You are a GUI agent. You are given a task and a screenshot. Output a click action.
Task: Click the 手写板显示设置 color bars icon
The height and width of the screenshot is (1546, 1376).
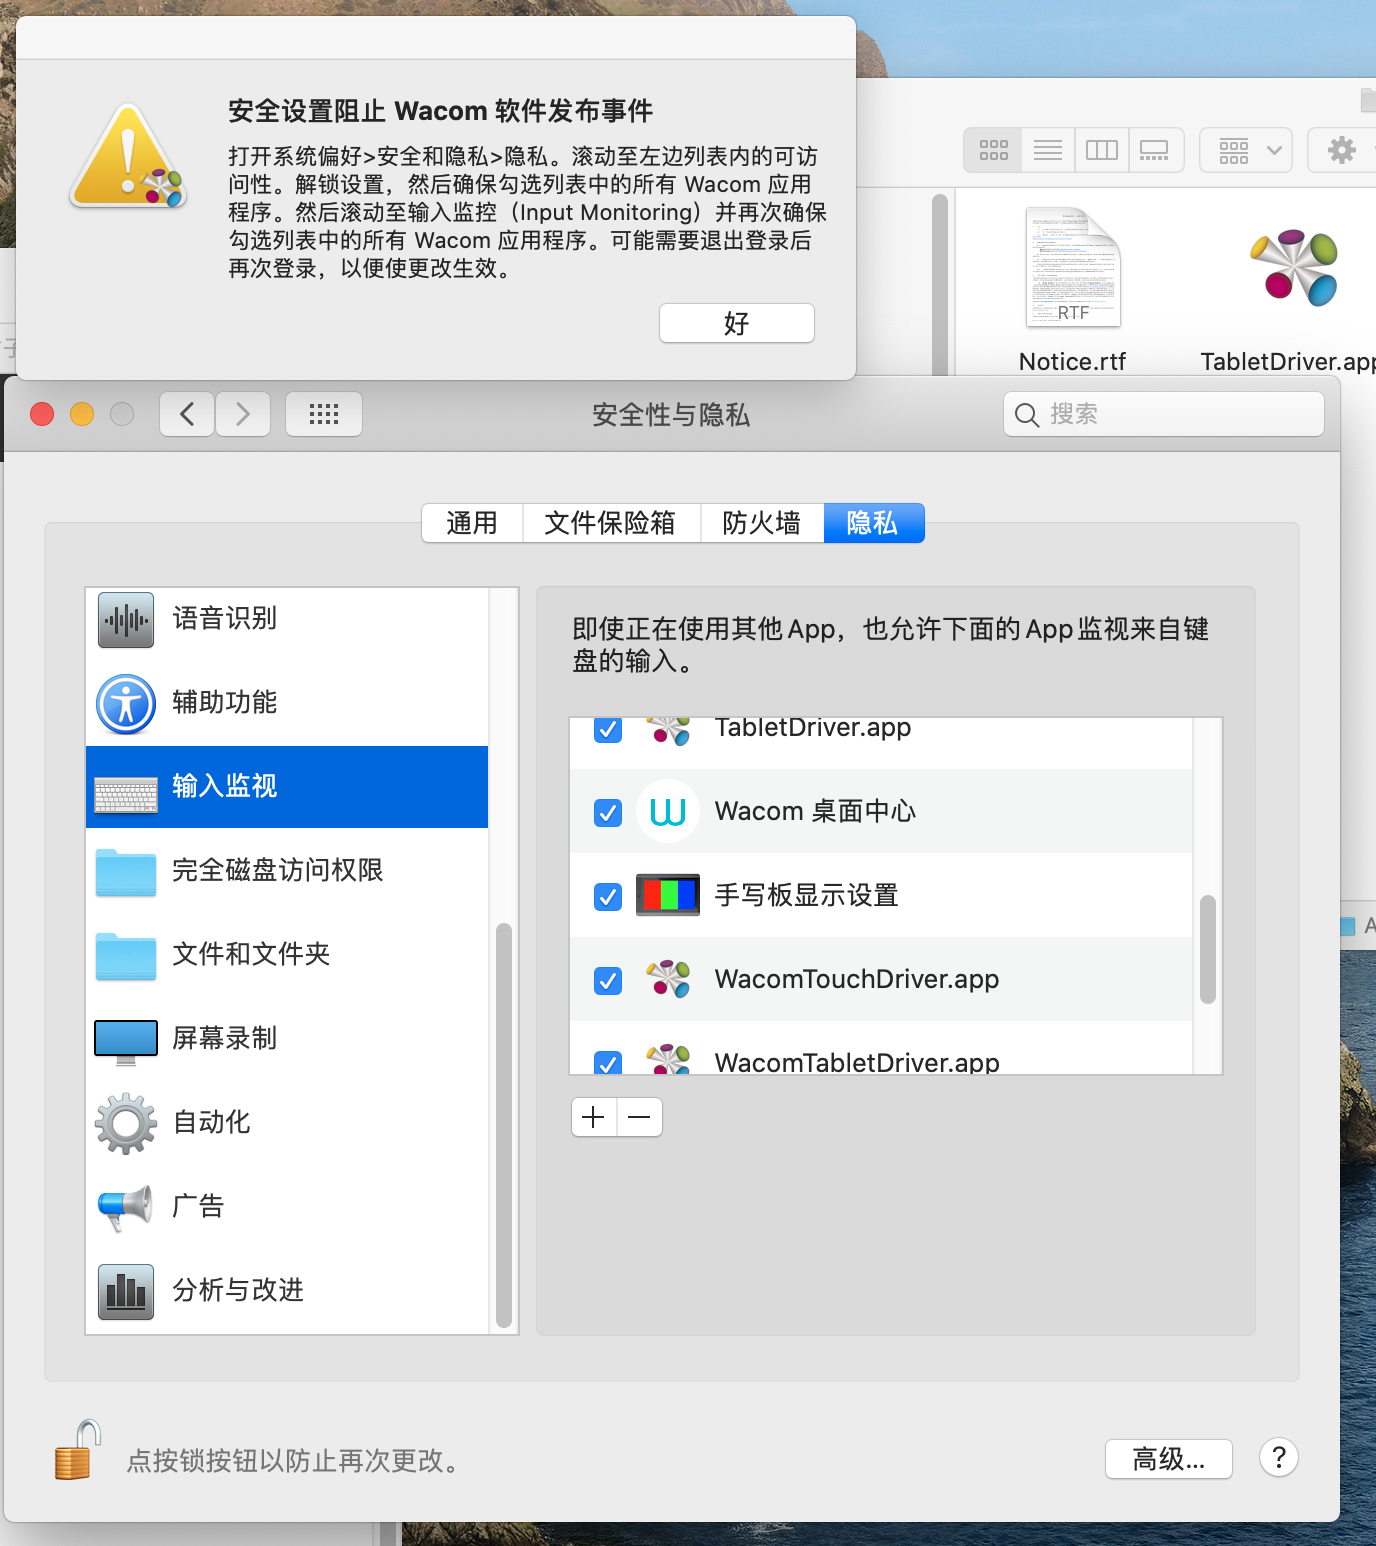point(668,895)
